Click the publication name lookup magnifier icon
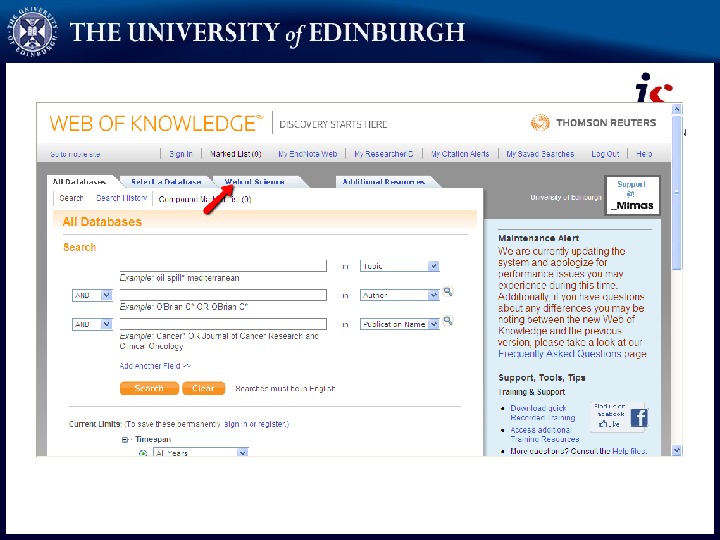The width and height of the screenshot is (720, 540). 448,320
